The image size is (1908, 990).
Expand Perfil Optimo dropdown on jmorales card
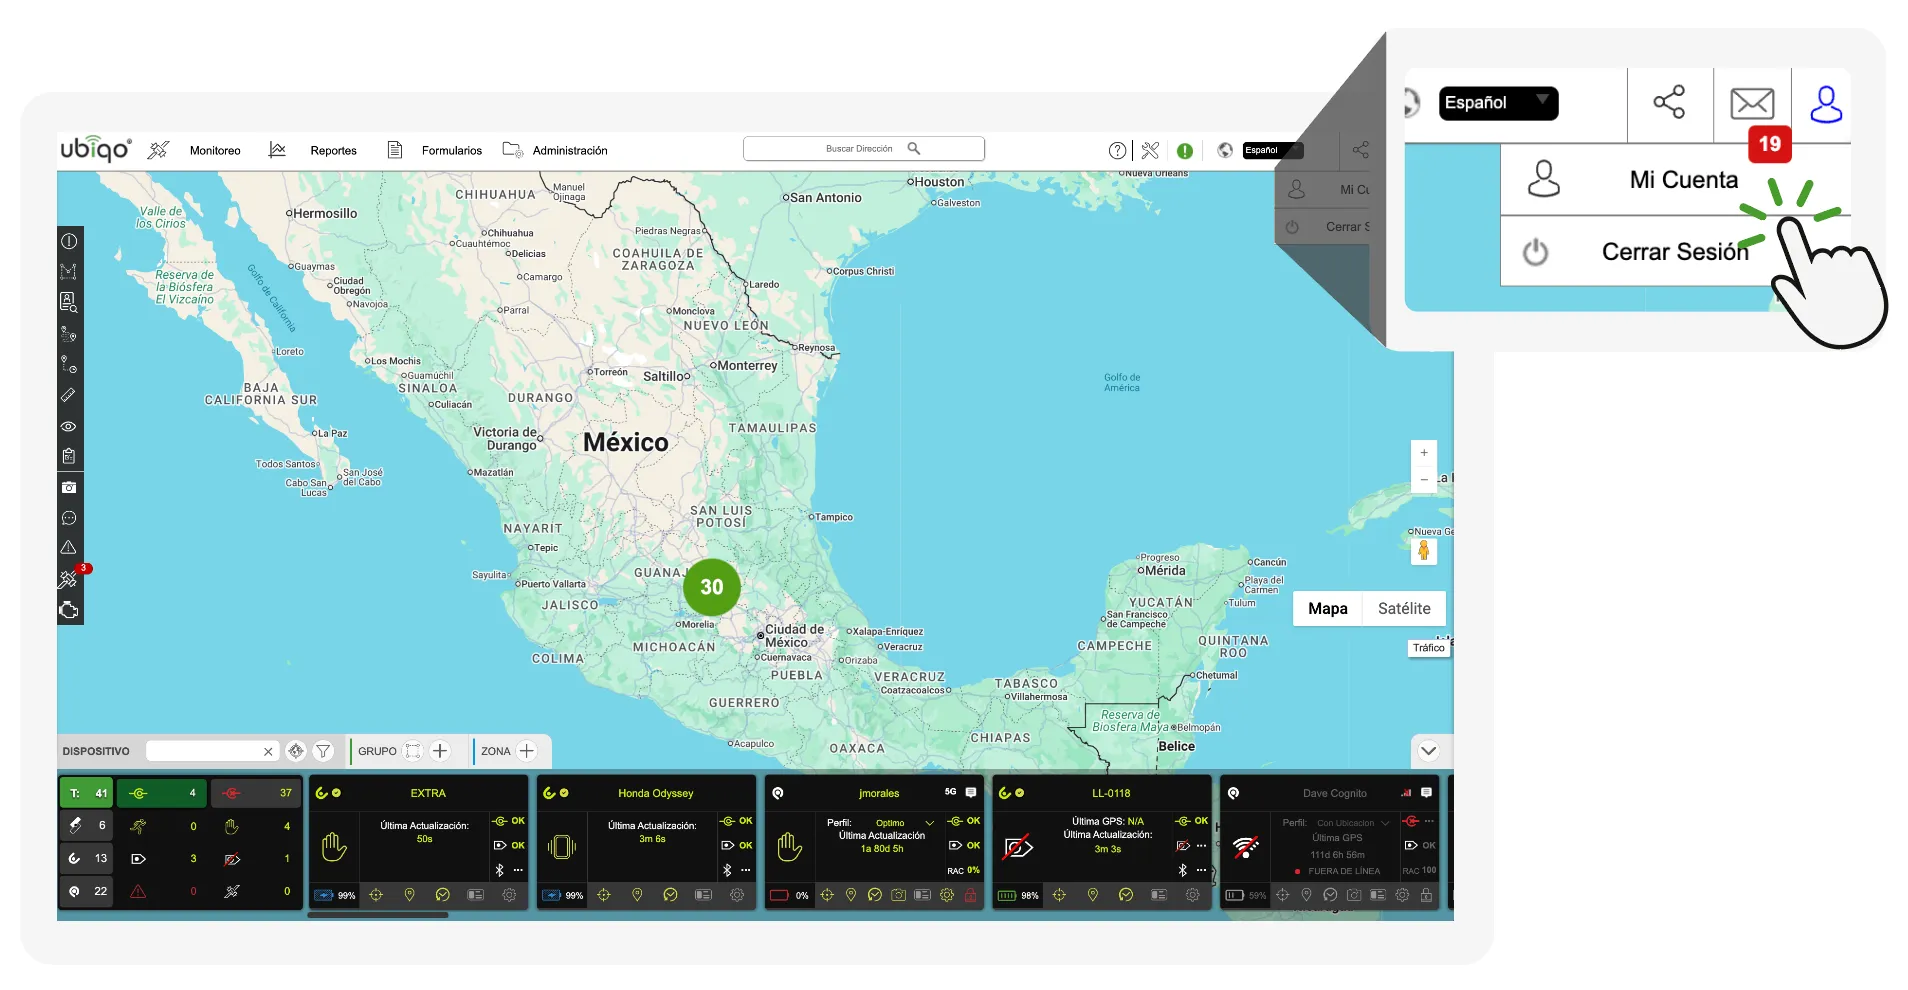pyautogui.click(x=929, y=823)
